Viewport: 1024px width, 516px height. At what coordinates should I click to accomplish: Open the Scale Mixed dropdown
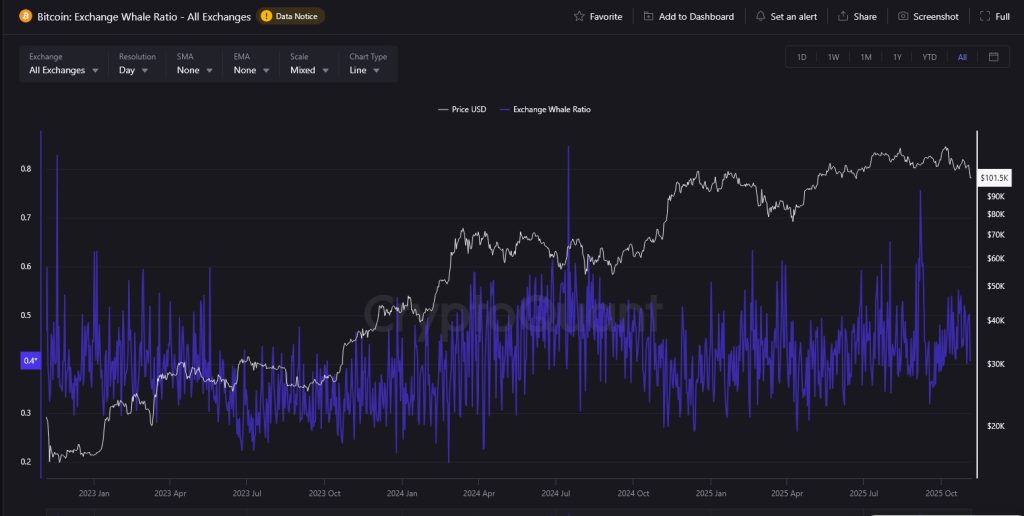click(x=309, y=70)
